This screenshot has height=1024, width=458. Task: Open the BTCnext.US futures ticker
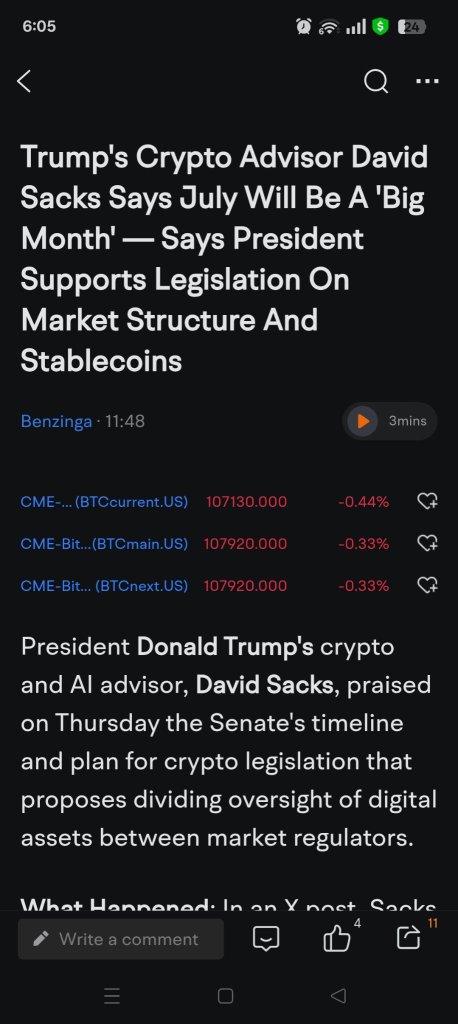104,585
